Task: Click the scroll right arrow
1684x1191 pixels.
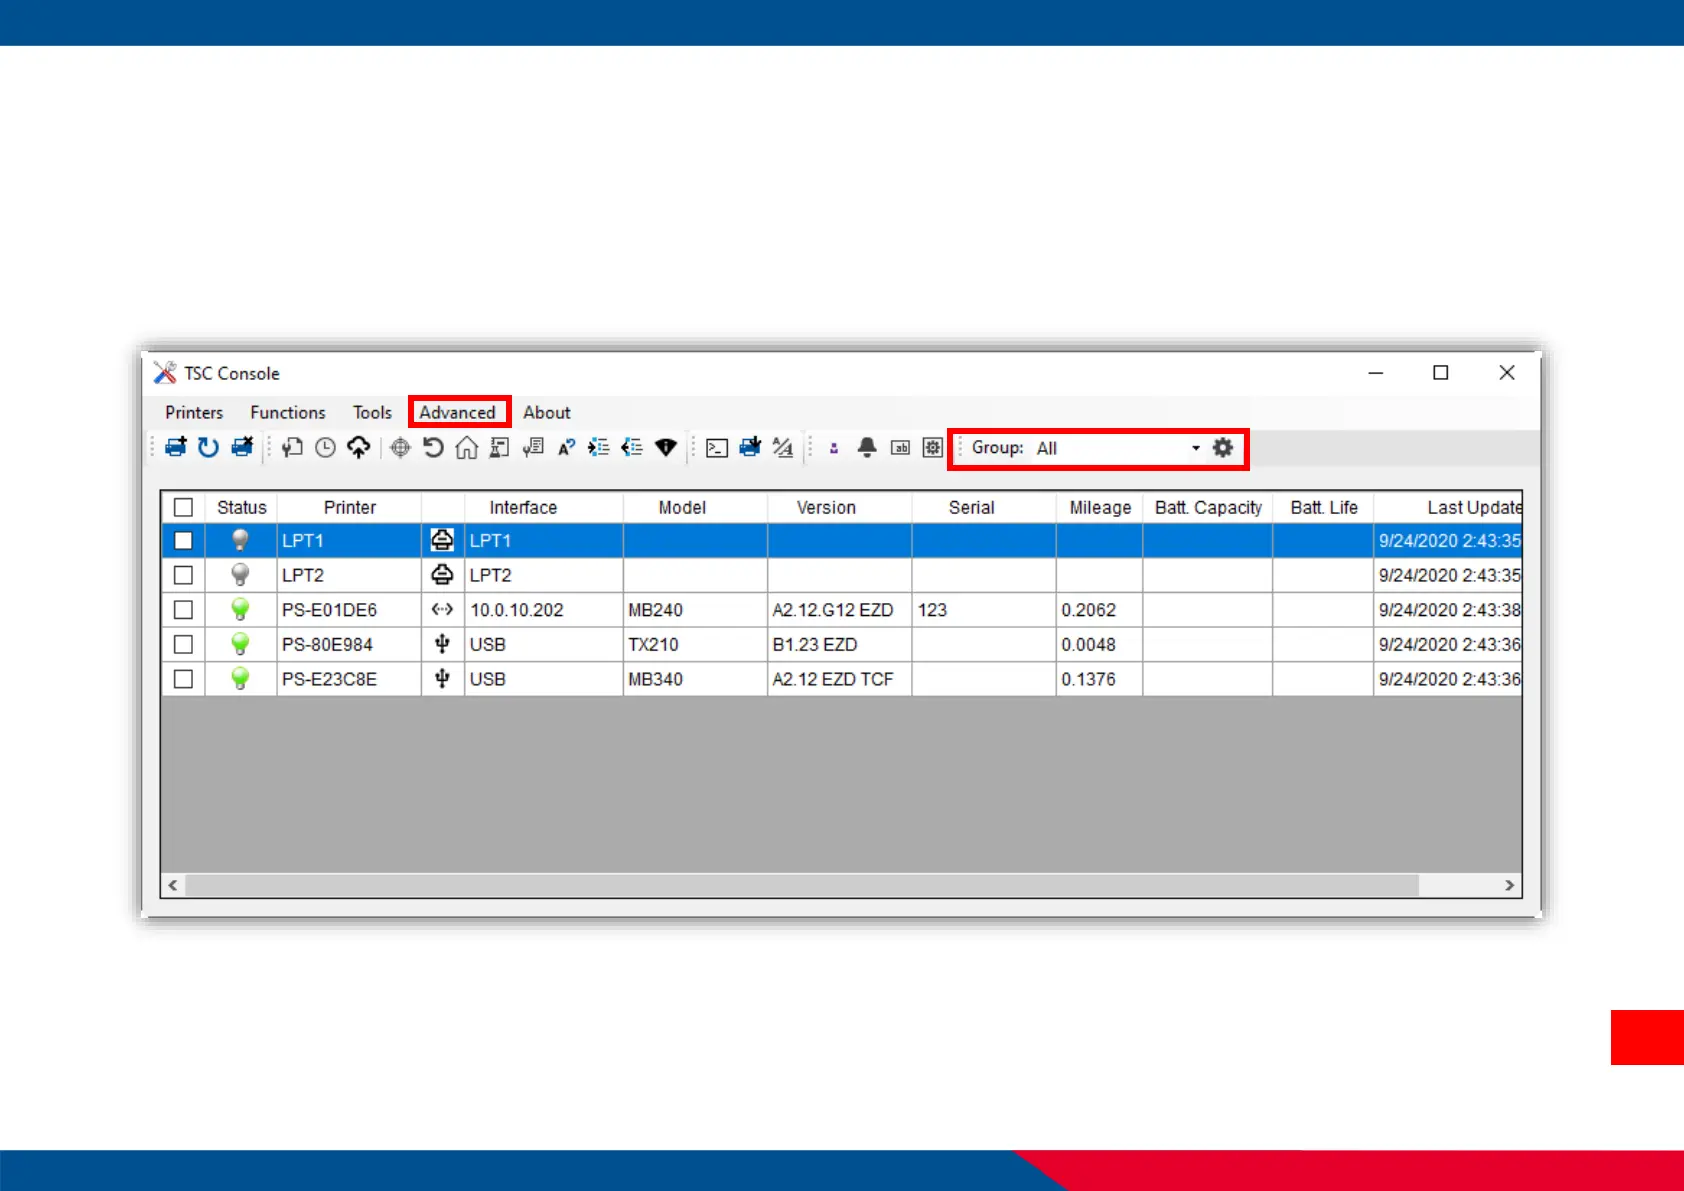Action: (1510, 885)
